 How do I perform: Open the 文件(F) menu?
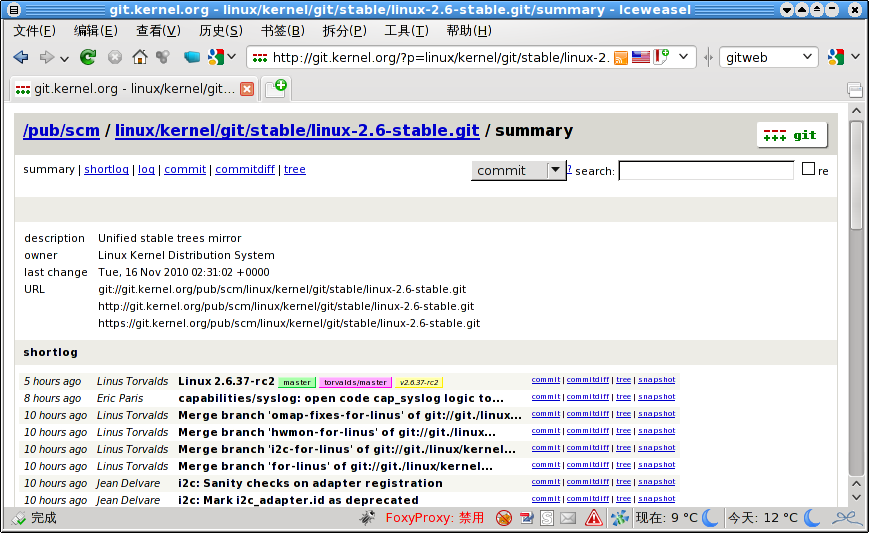tap(34, 31)
